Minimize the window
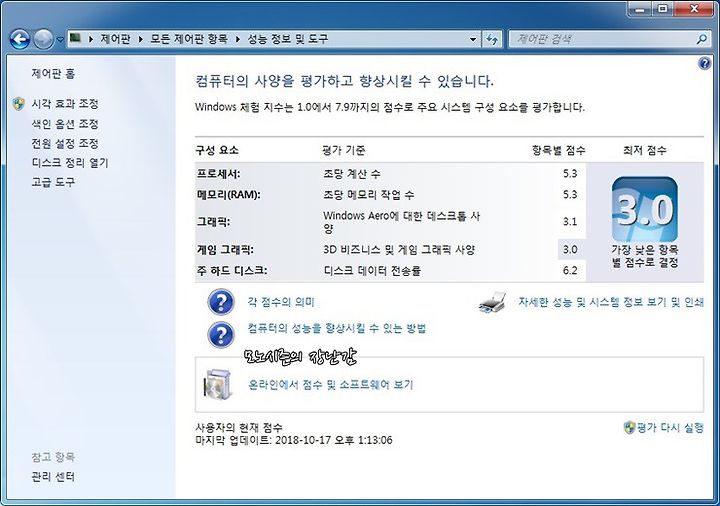This screenshot has height=506, width=720. click(641, 9)
